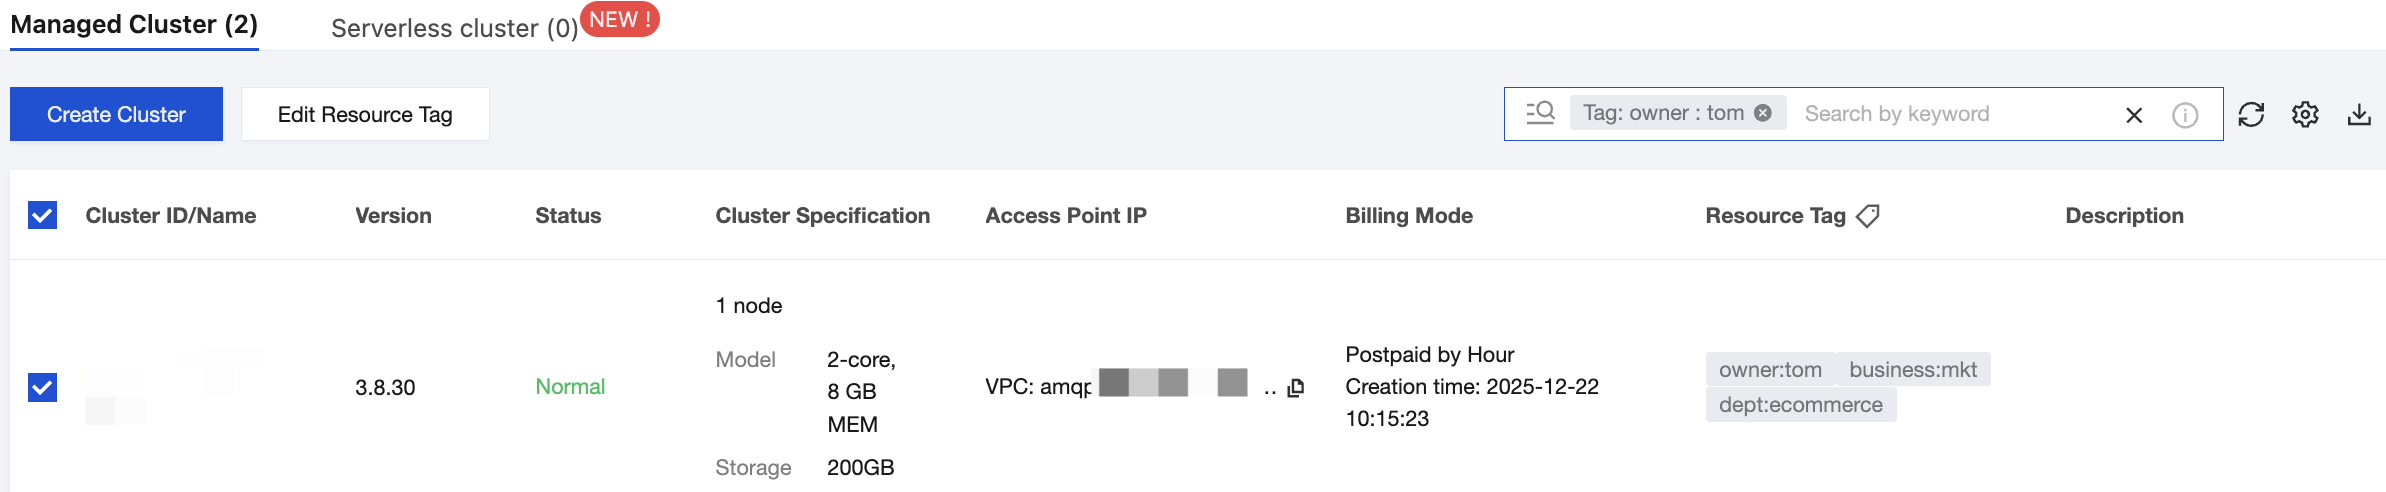Click the Normal status text
The image size is (2386, 492).
tap(570, 387)
